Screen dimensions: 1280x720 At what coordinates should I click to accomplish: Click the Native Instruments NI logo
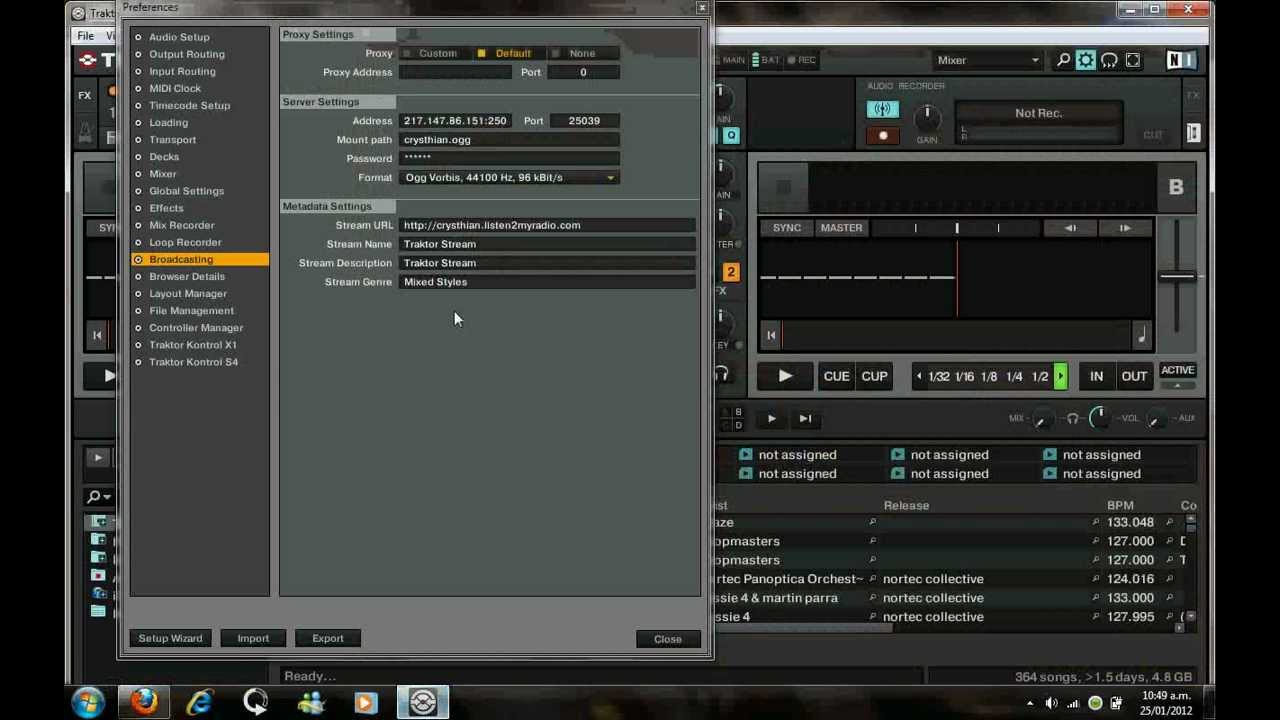click(x=1180, y=60)
